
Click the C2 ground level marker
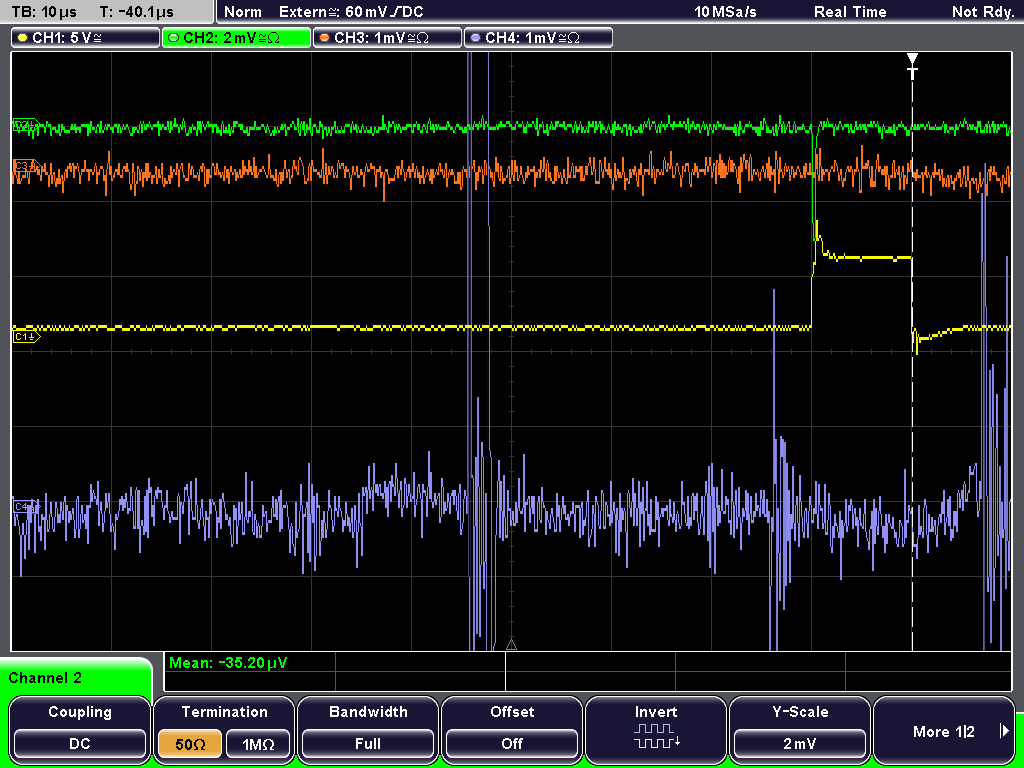point(26,124)
